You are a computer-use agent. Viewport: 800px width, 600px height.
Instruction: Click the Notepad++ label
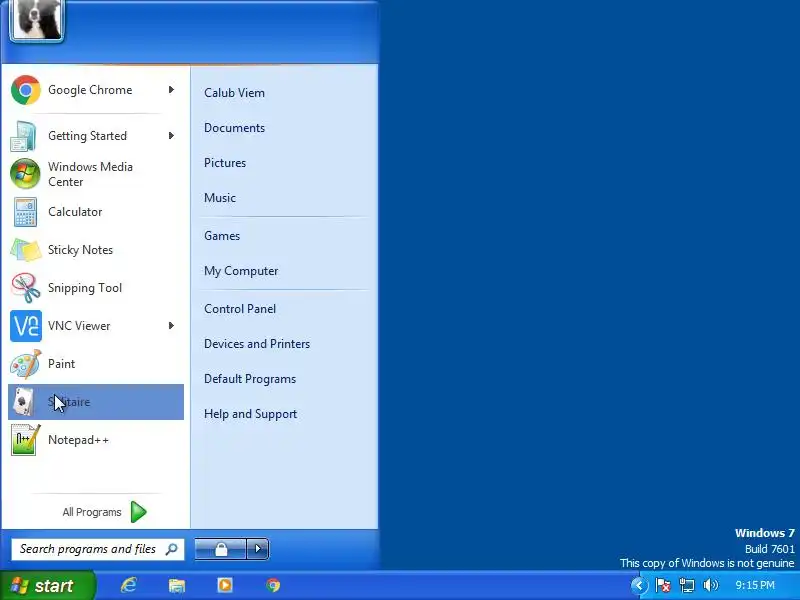(x=78, y=440)
